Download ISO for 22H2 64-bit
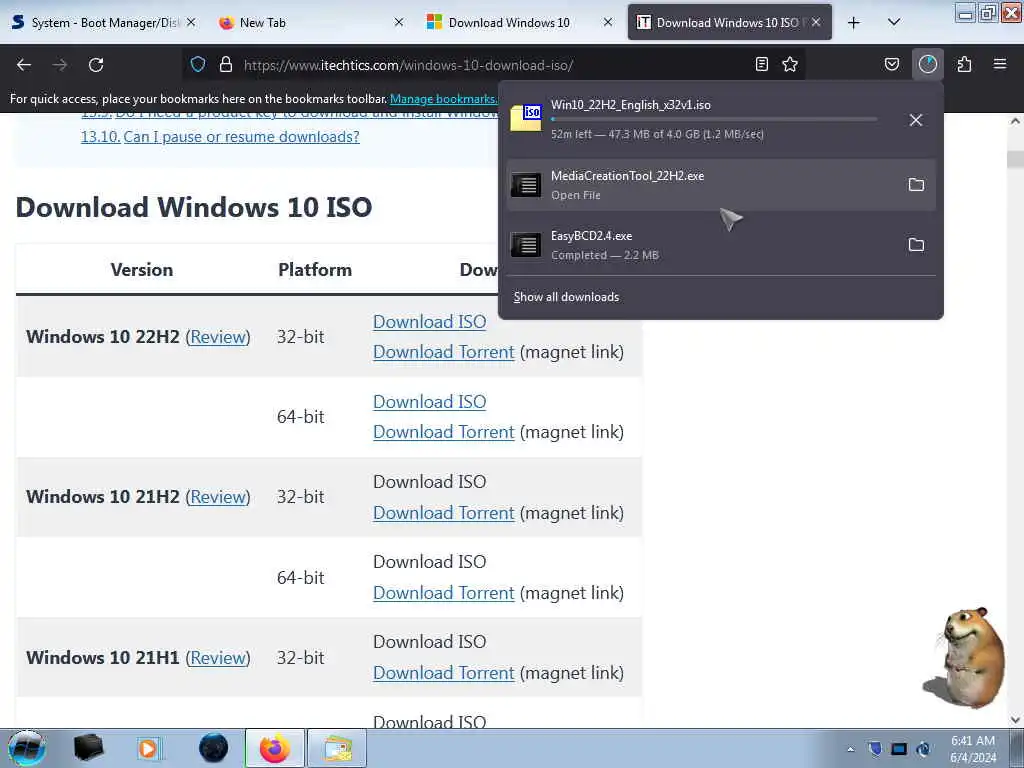Image resolution: width=1024 pixels, height=768 pixels. pyautogui.click(x=430, y=402)
